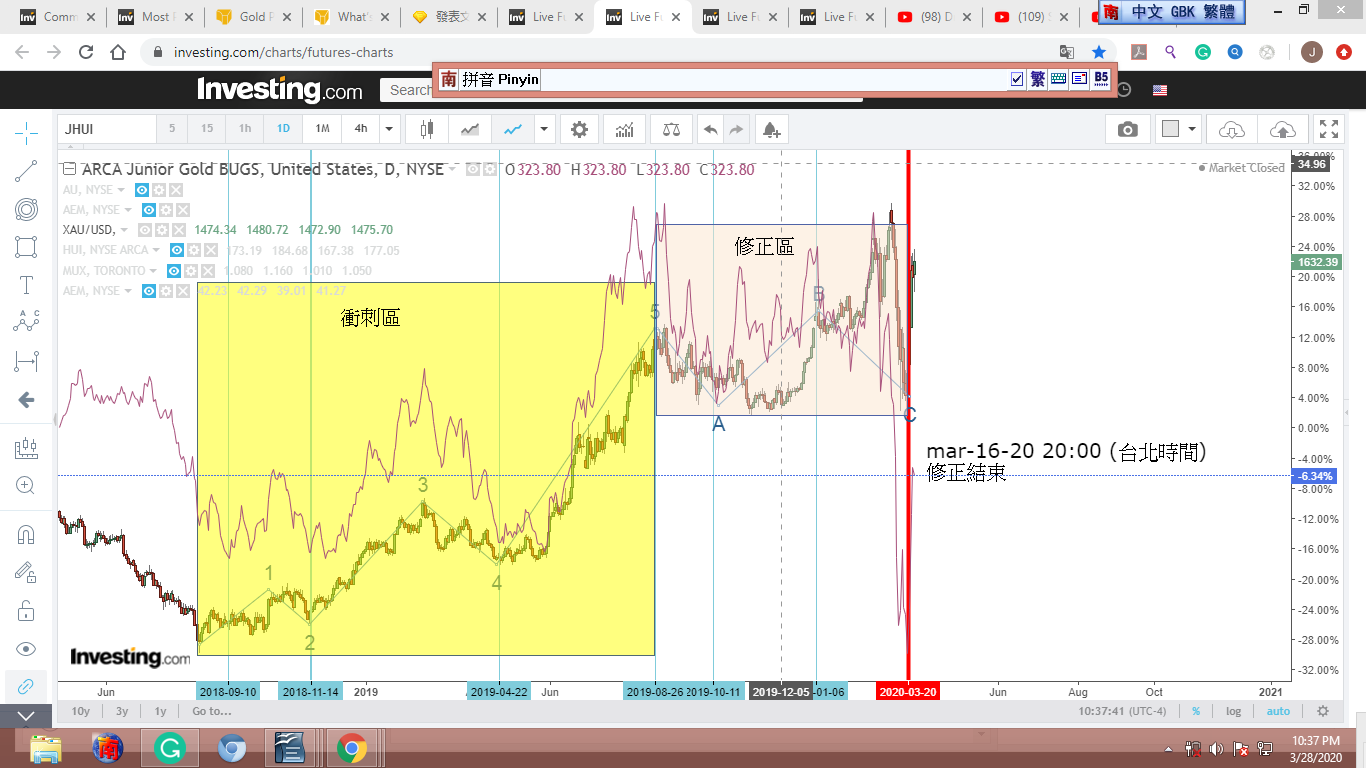
Task: Select the trend line drawing tool
Action: click(x=26, y=171)
